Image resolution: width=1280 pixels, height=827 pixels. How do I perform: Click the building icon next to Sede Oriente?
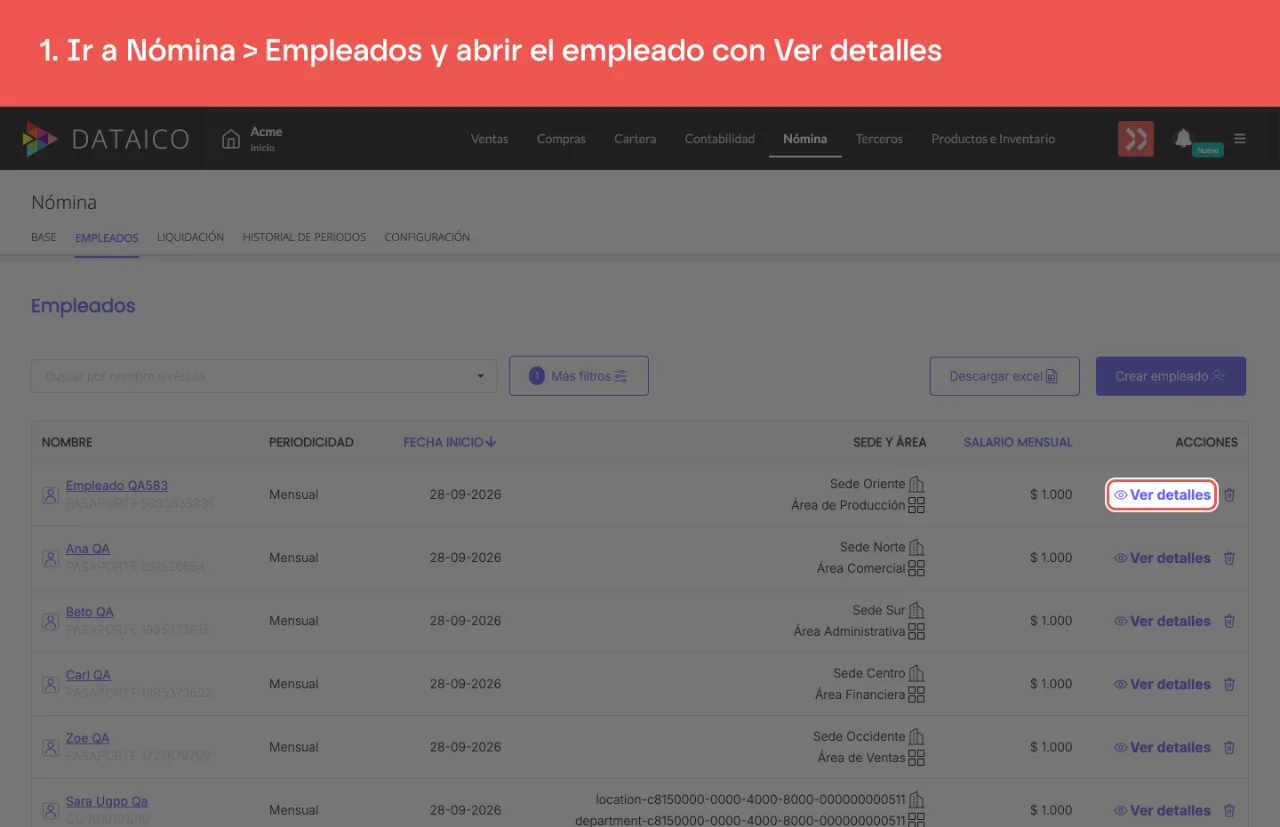point(916,484)
